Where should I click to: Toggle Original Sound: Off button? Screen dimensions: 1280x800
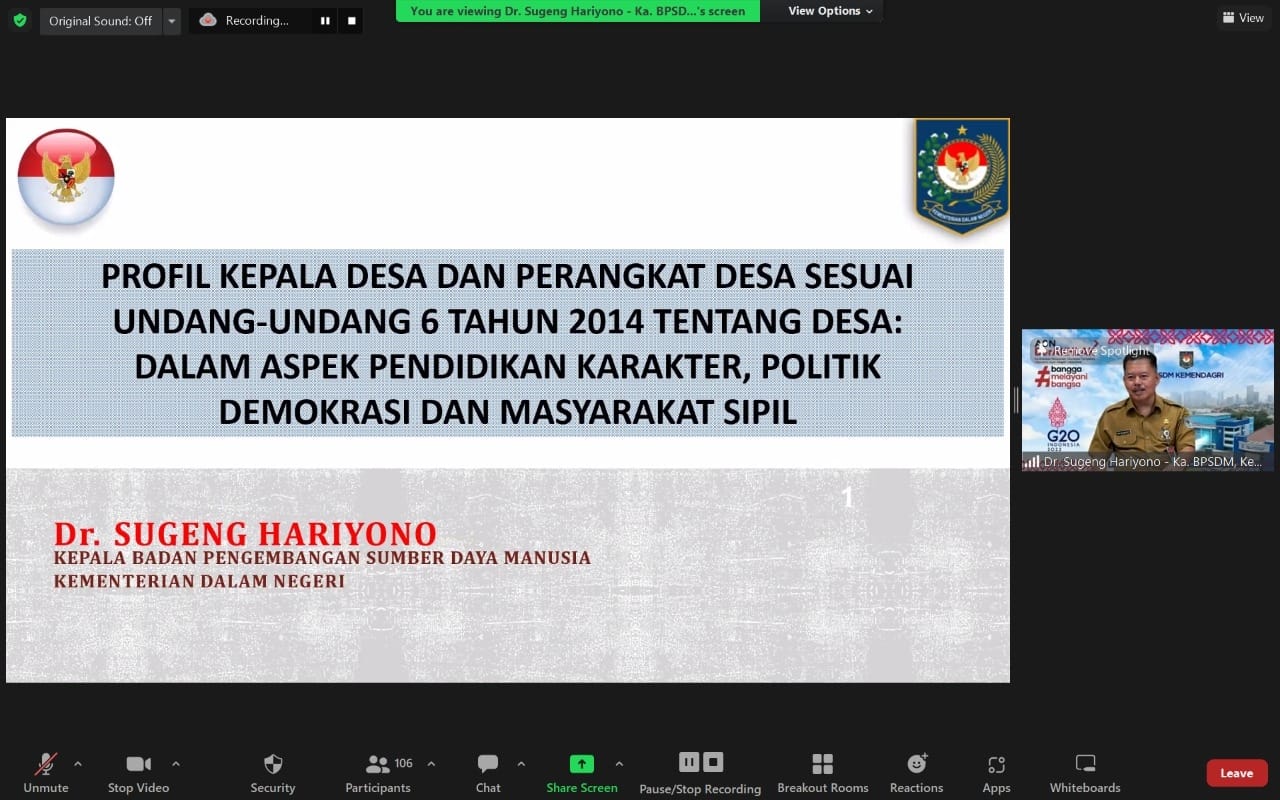(100, 21)
